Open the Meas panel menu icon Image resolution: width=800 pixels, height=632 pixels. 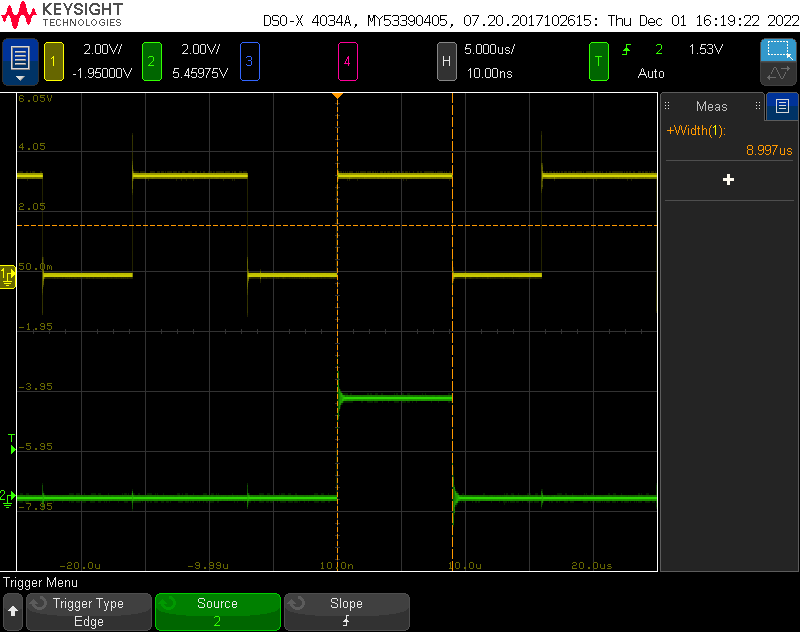coord(781,106)
